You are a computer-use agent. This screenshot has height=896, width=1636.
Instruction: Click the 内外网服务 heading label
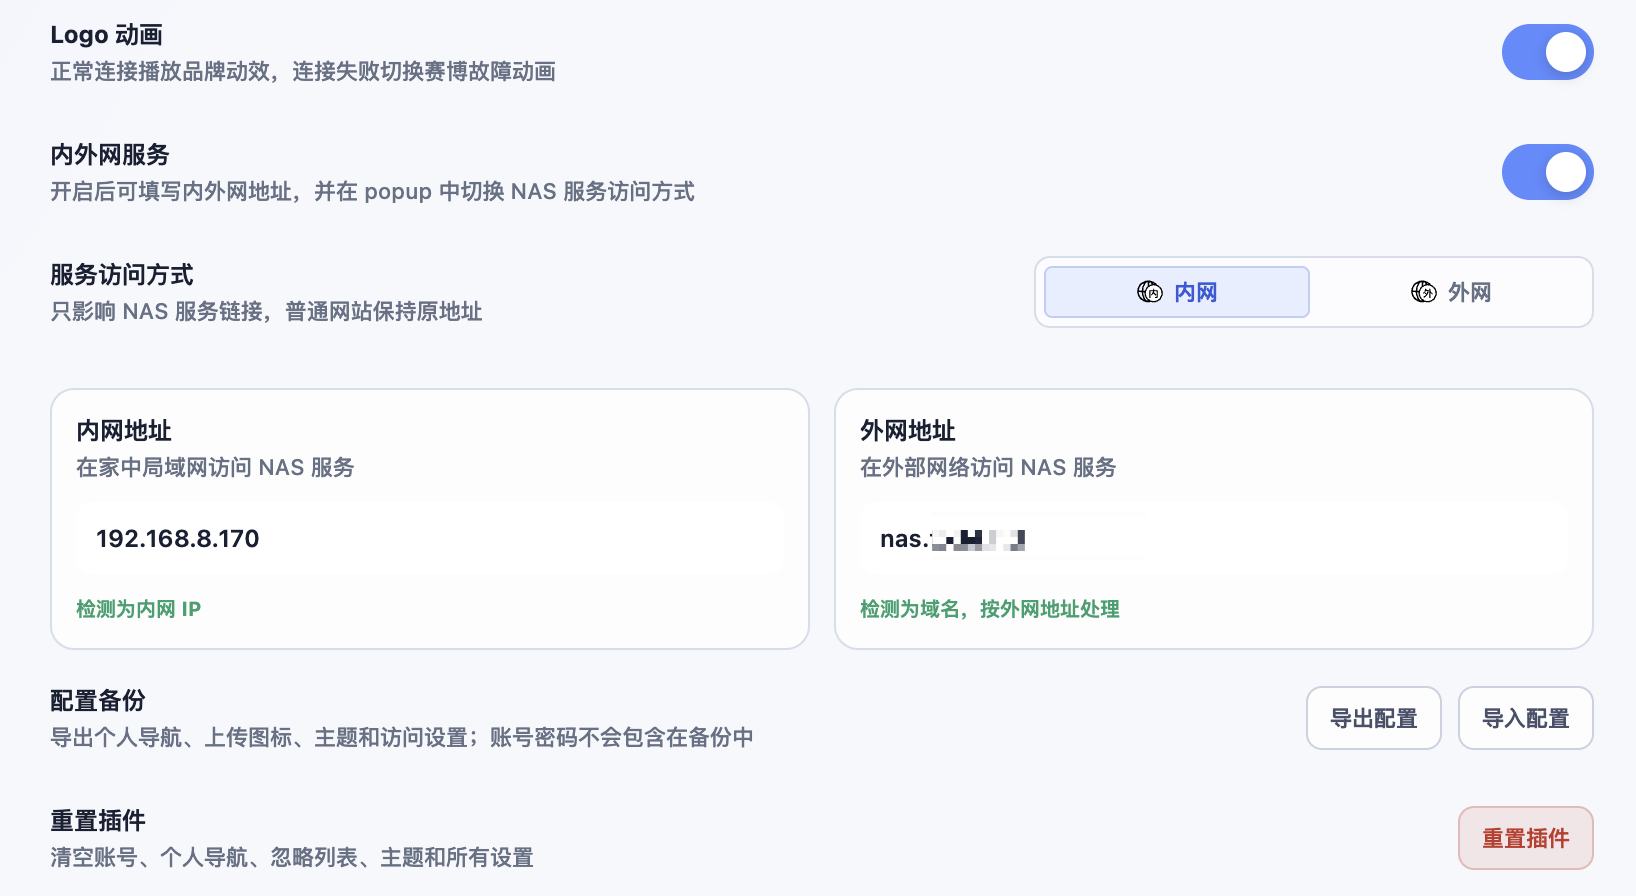110,155
